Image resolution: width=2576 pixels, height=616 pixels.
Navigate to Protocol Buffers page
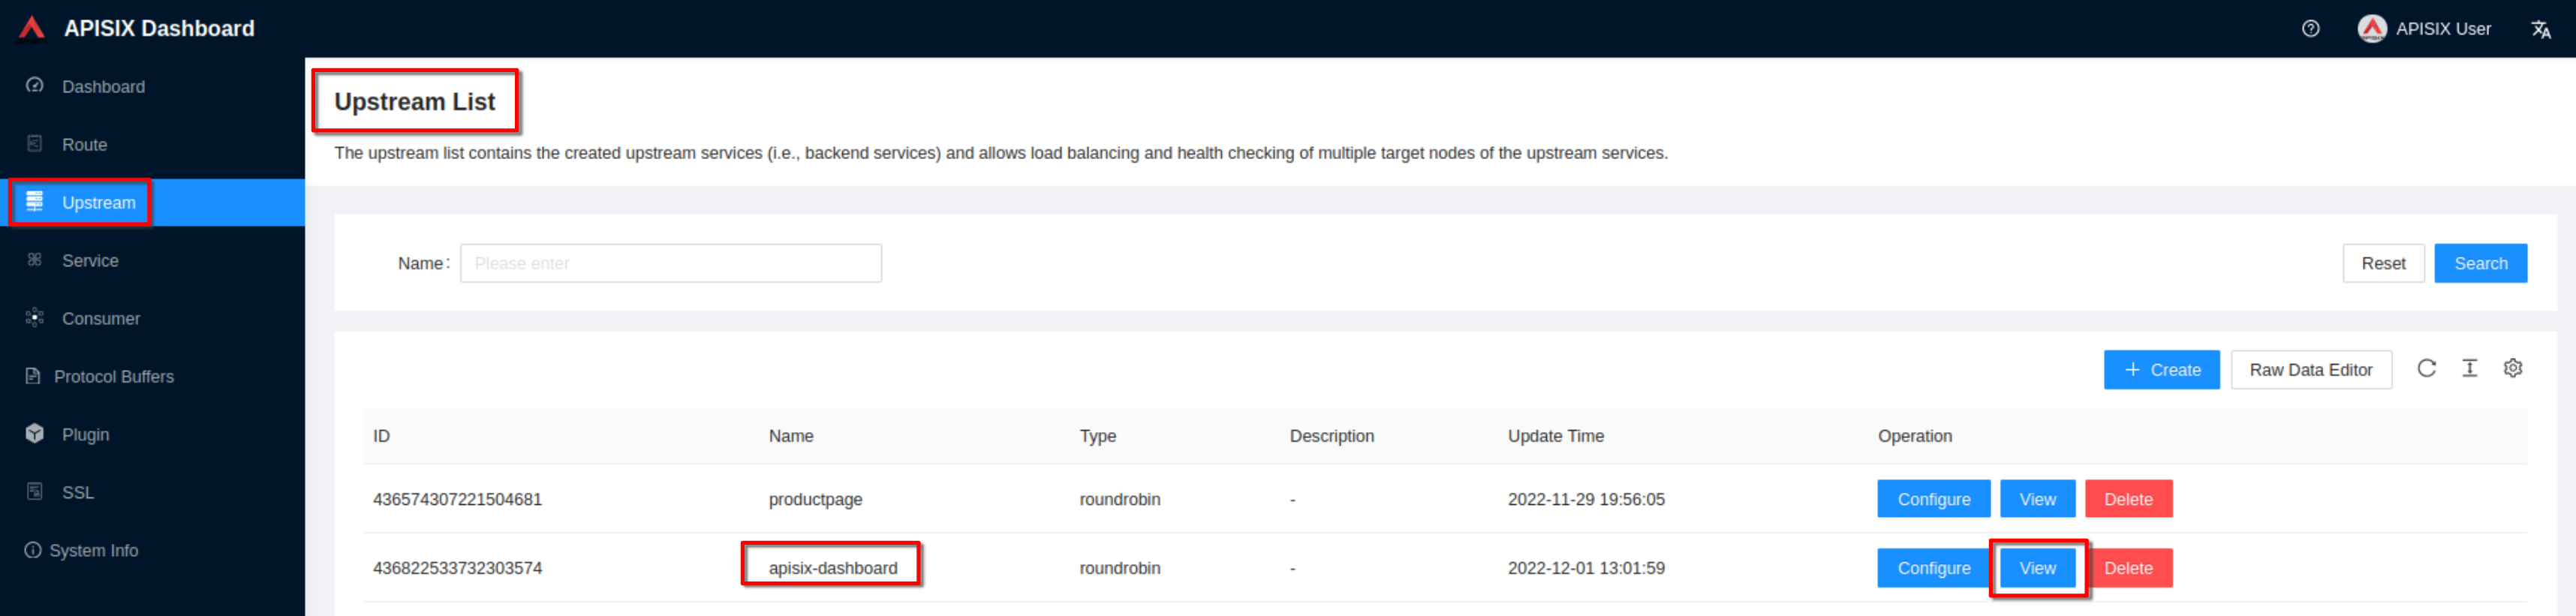[x=113, y=377]
